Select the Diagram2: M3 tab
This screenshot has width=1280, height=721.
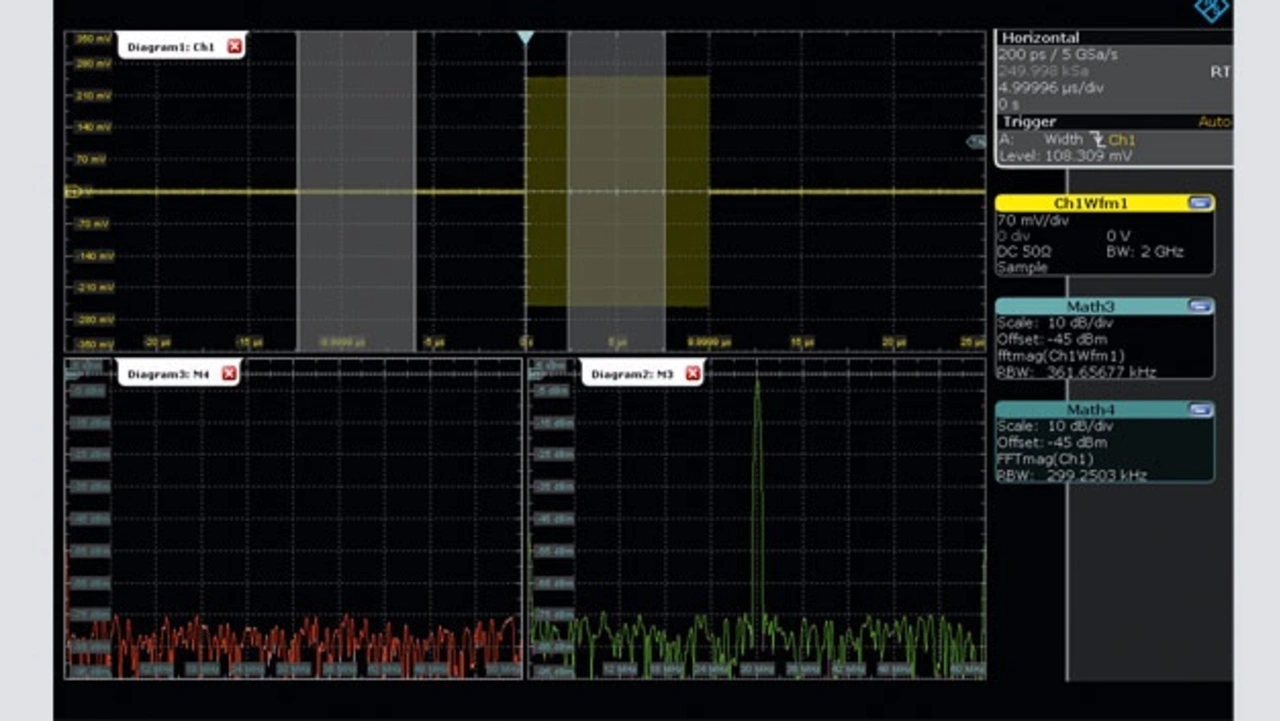point(631,373)
